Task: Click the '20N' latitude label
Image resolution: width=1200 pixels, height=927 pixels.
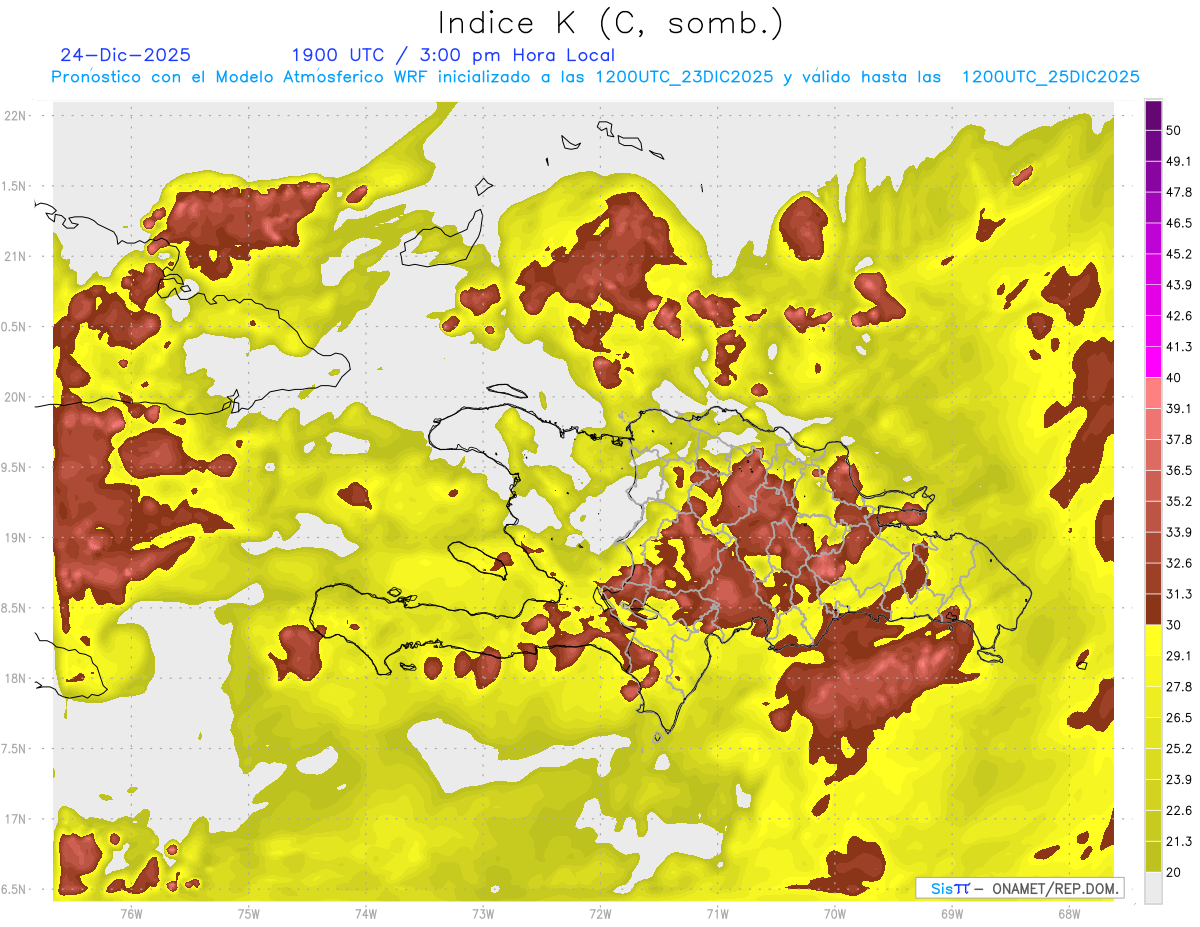Action: point(17,398)
